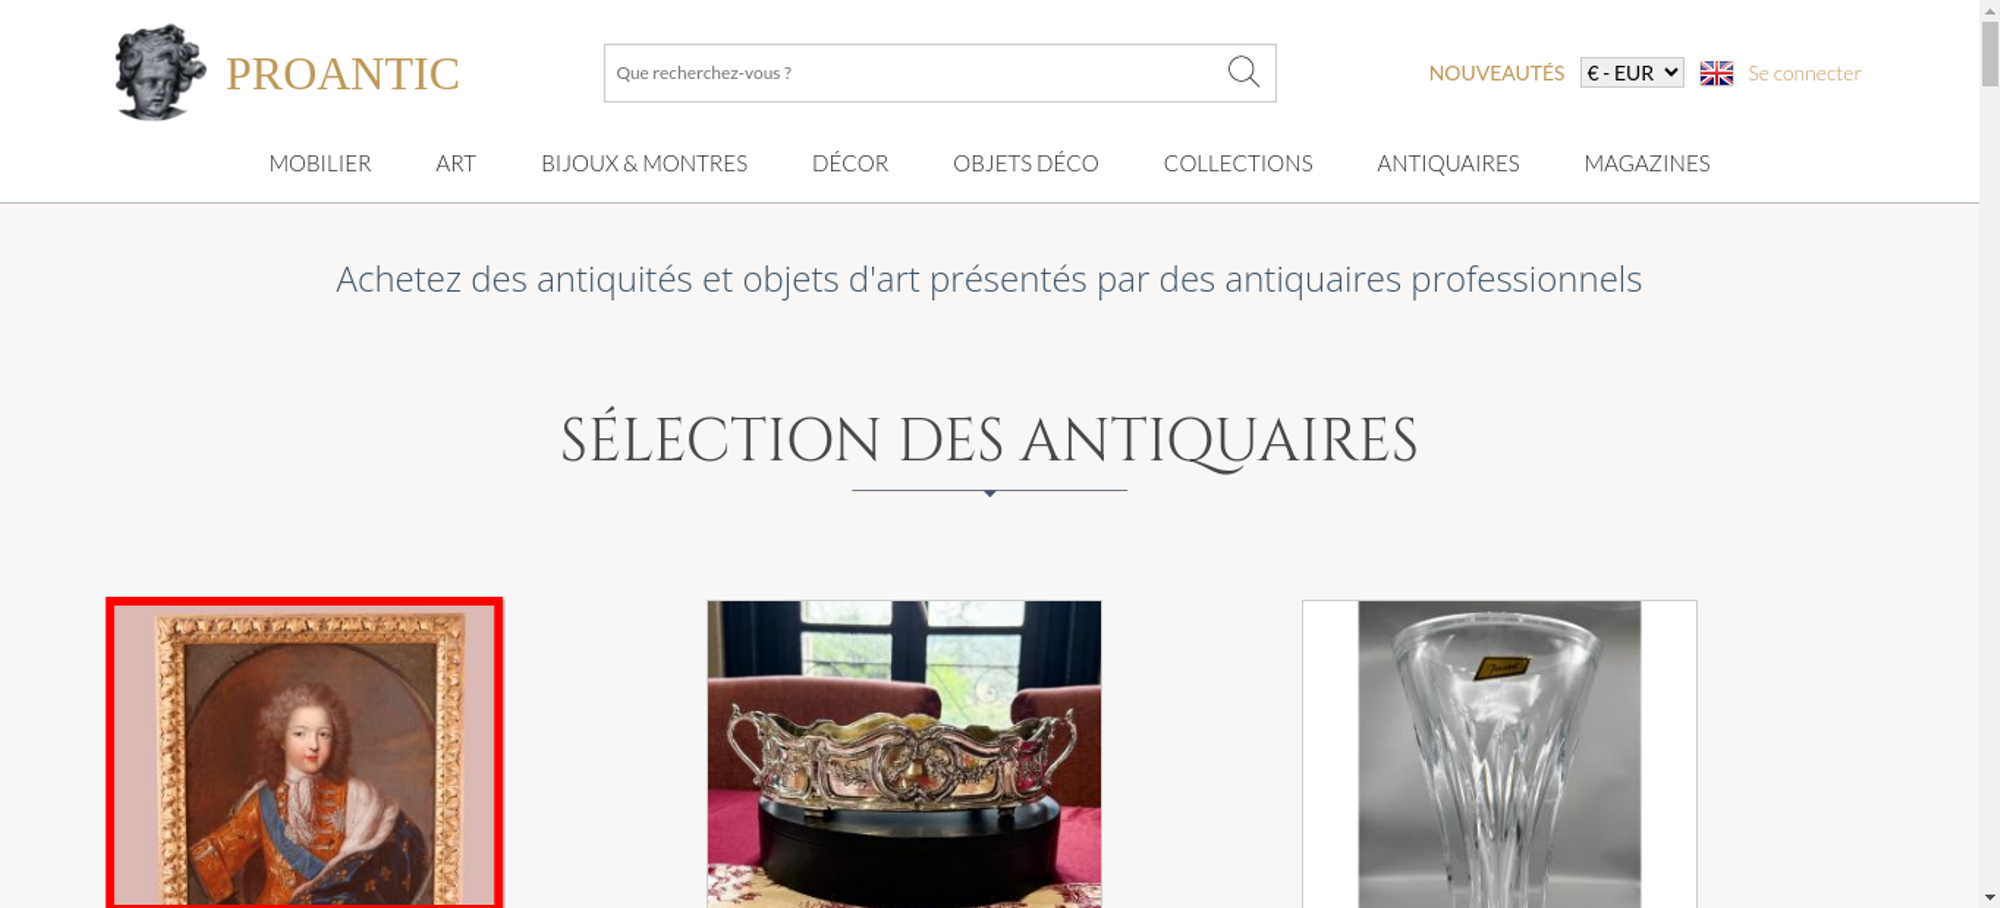This screenshot has width=2000, height=908.
Task: Click the Se connecter link
Action: 1804,73
